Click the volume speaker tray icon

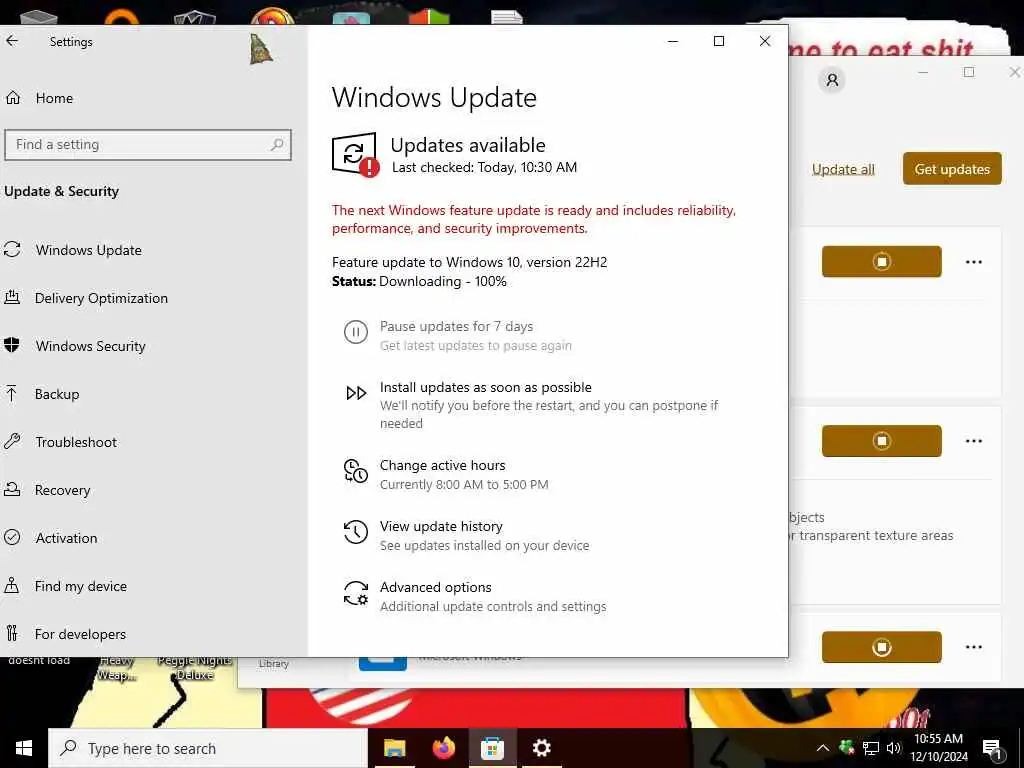coord(894,748)
